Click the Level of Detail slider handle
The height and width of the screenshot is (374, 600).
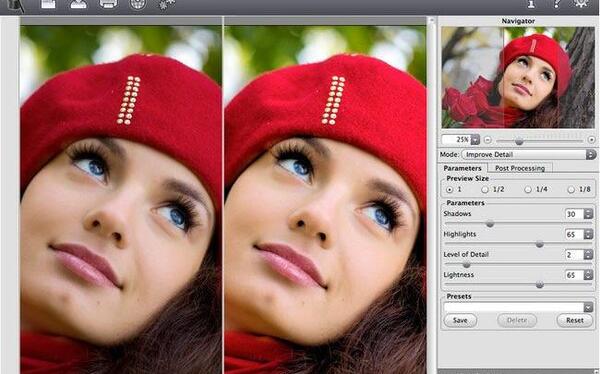[466, 265]
